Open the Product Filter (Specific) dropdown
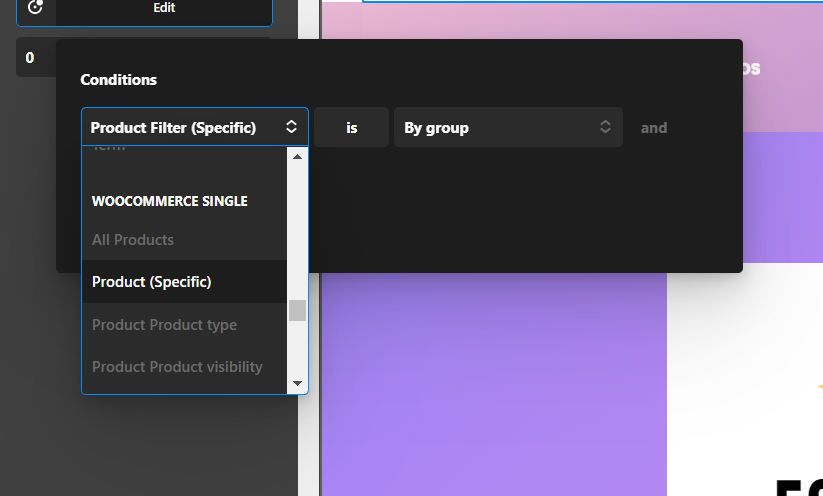 pyautogui.click(x=180, y=128)
